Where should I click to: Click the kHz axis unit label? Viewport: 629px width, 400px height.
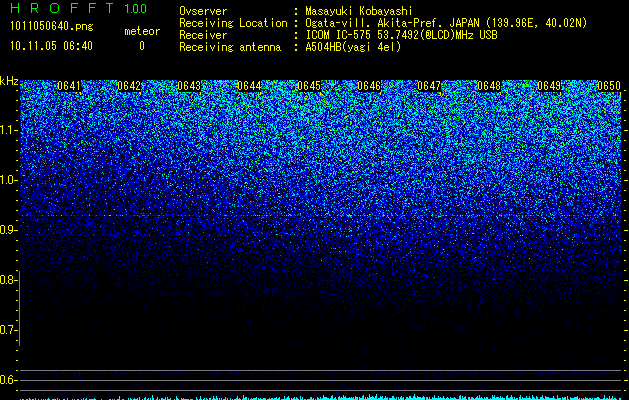(9, 81)
